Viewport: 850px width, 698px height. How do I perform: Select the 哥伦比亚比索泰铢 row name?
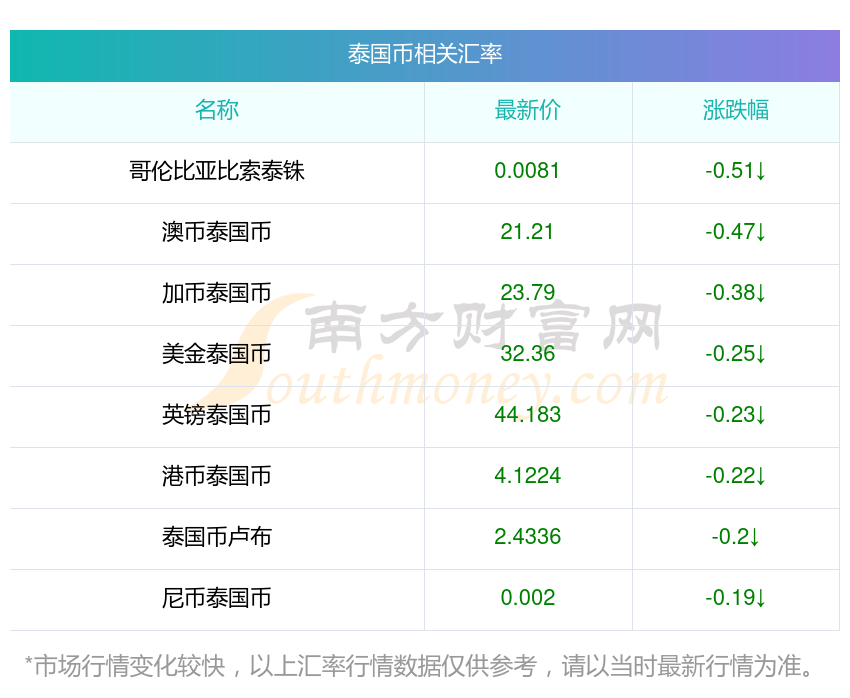click(217, 171)
